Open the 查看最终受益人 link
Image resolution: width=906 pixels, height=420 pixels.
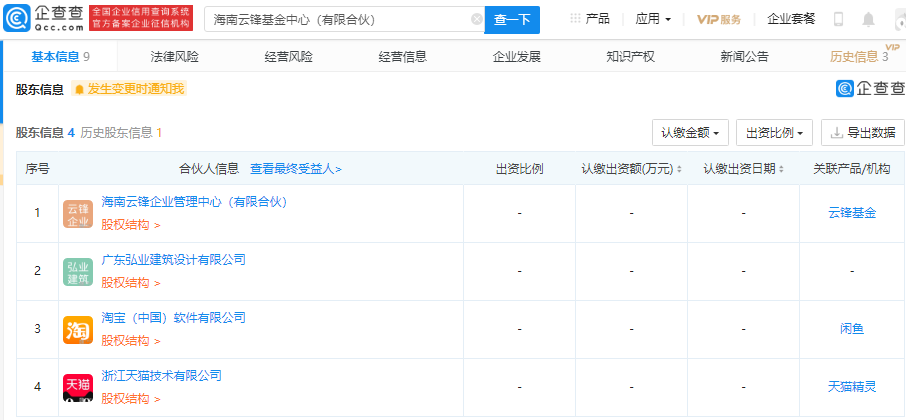coord(296,169)
